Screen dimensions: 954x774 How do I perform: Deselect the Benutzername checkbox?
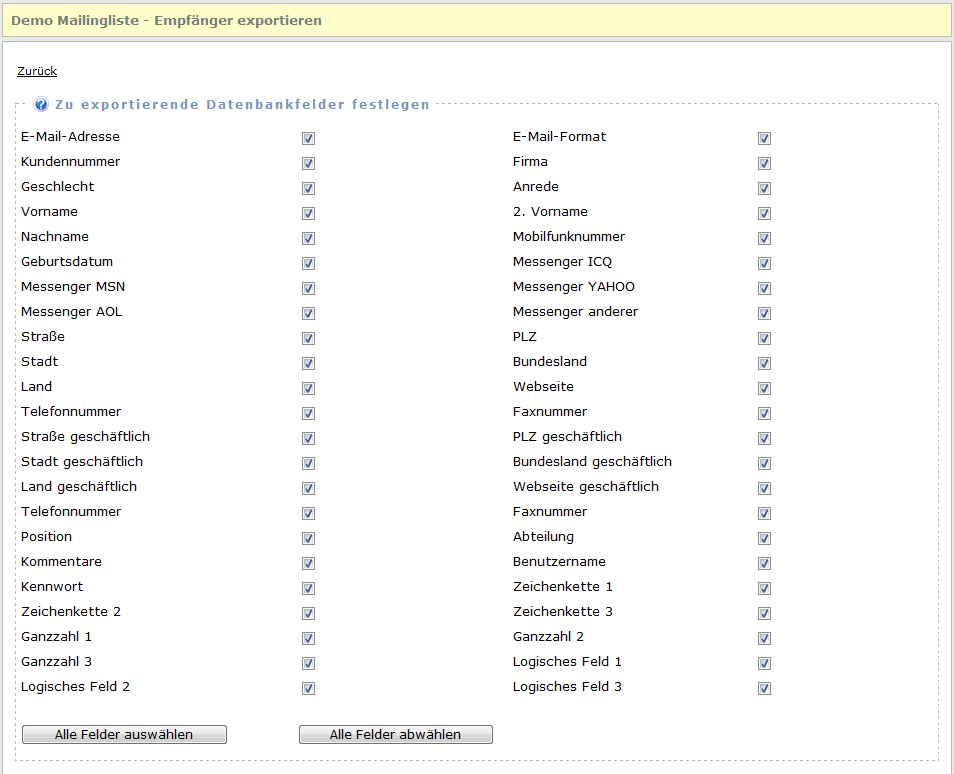click(764, 563)
